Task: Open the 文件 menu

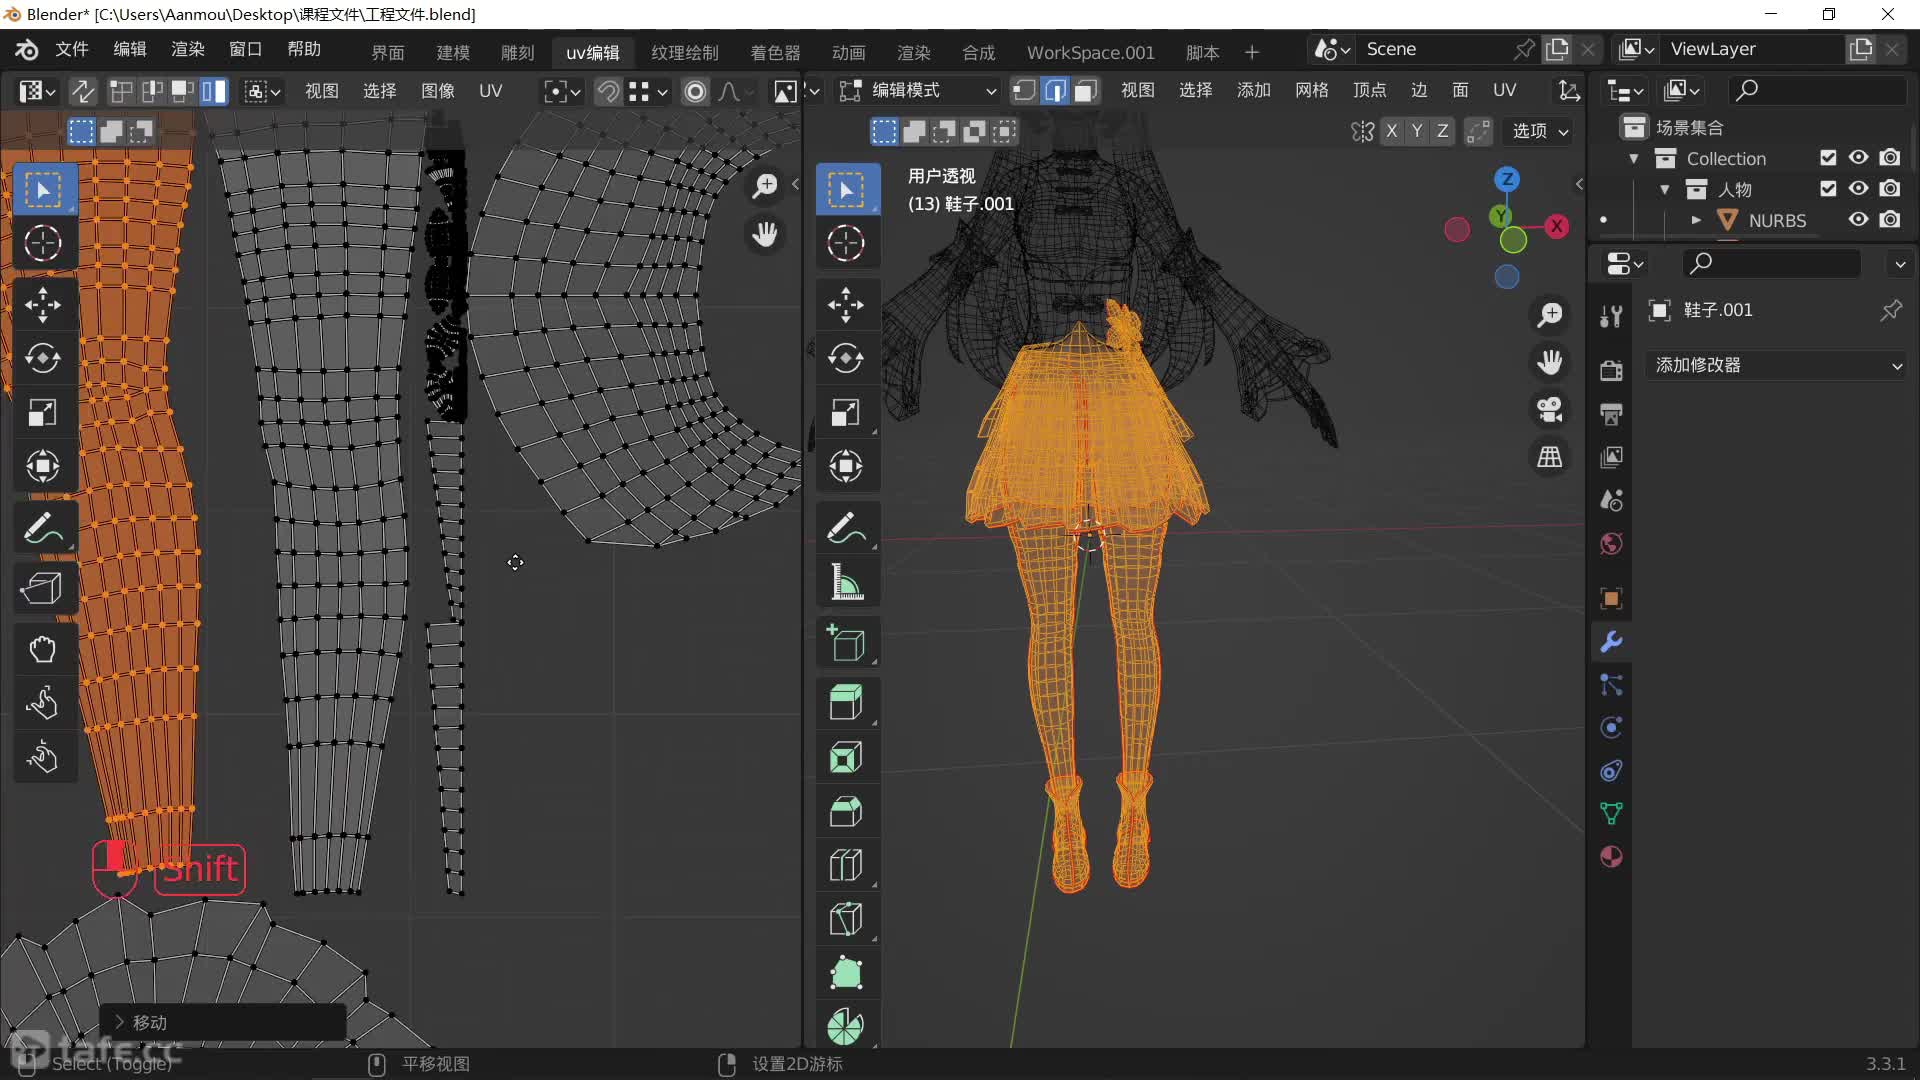Action: point(71,49)
